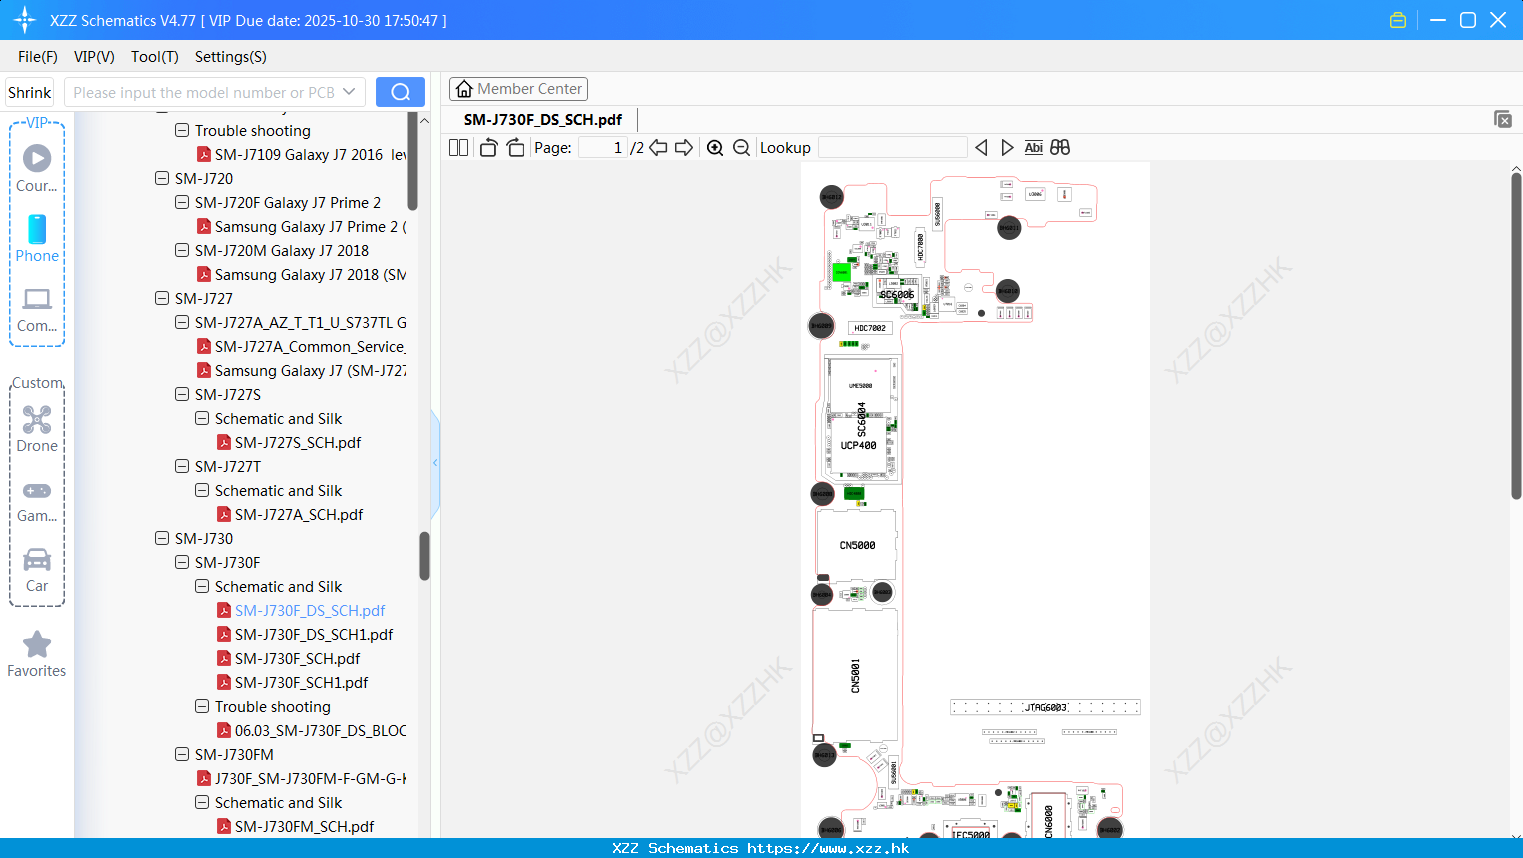
Task: Collapse the SM-J727 tree node
Action: pos(162,298)
